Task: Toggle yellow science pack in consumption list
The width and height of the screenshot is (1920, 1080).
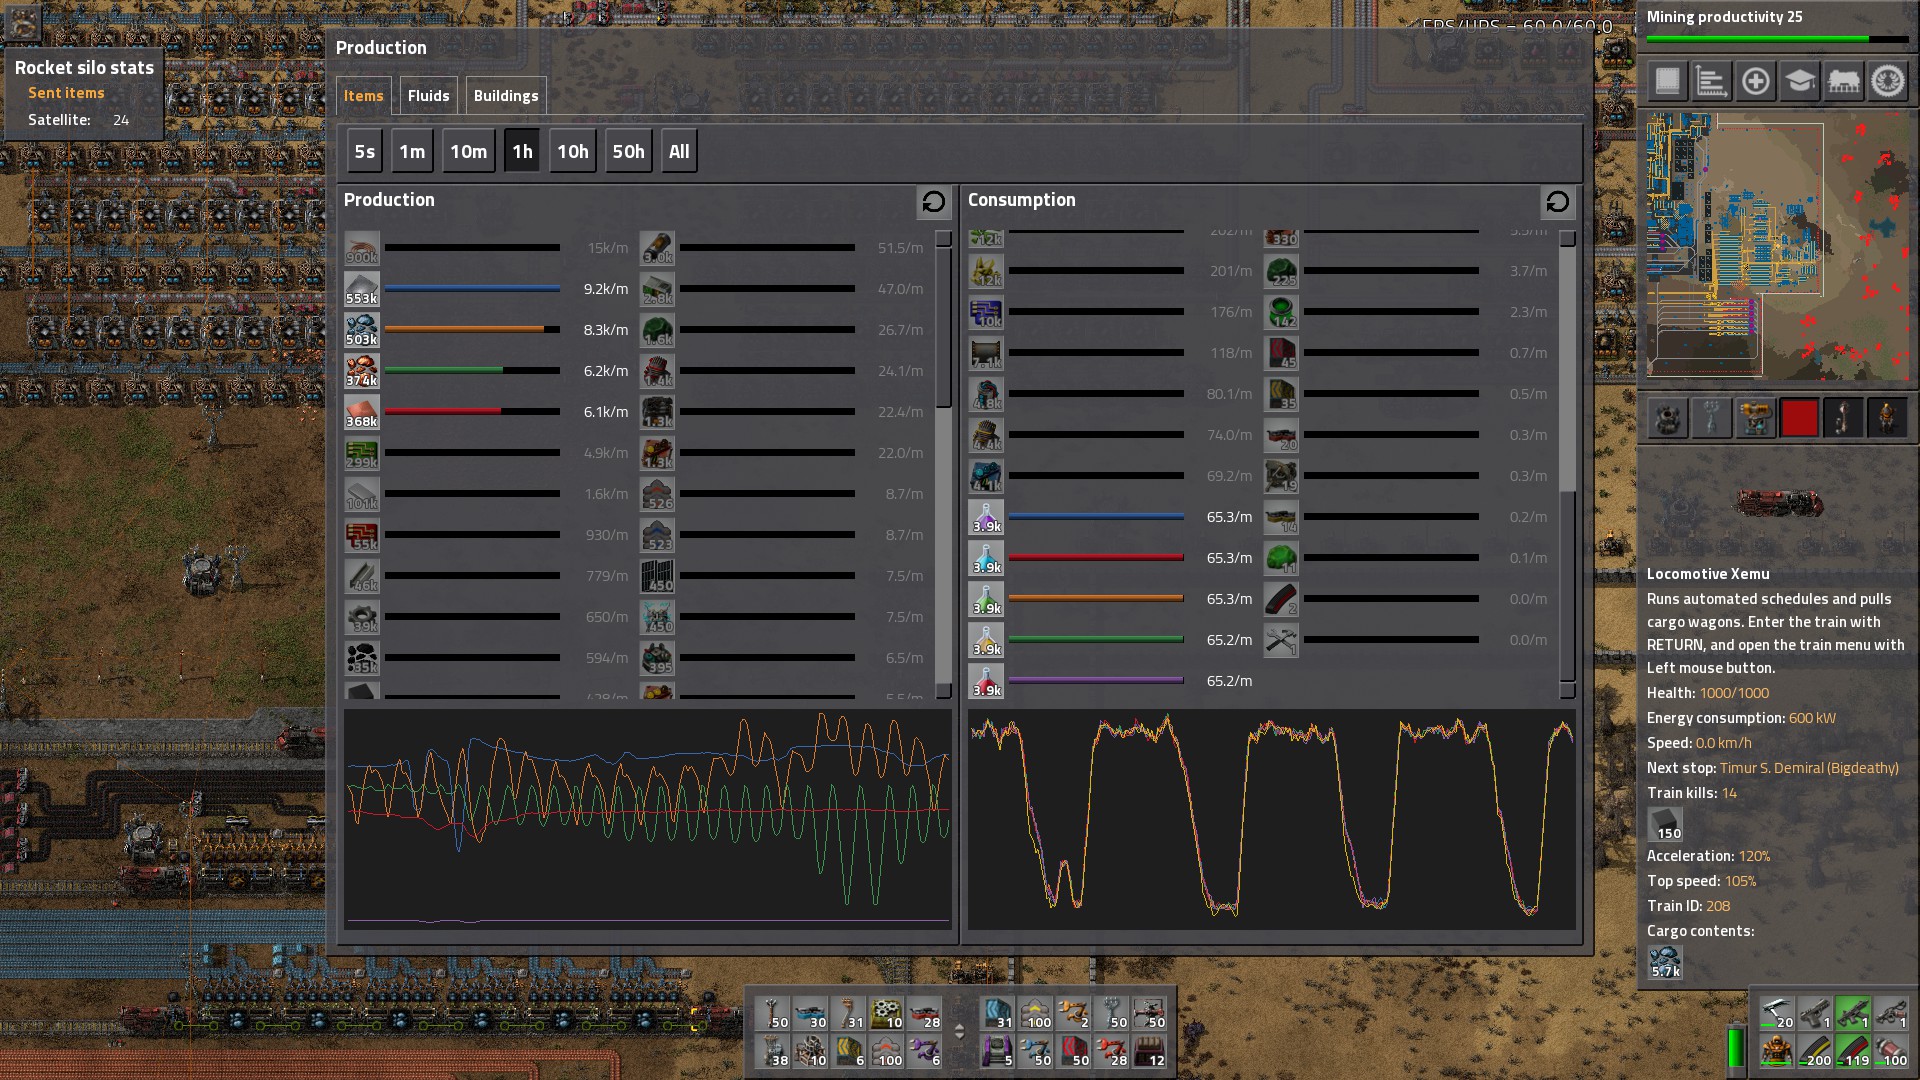Action: tap(986, 640)
